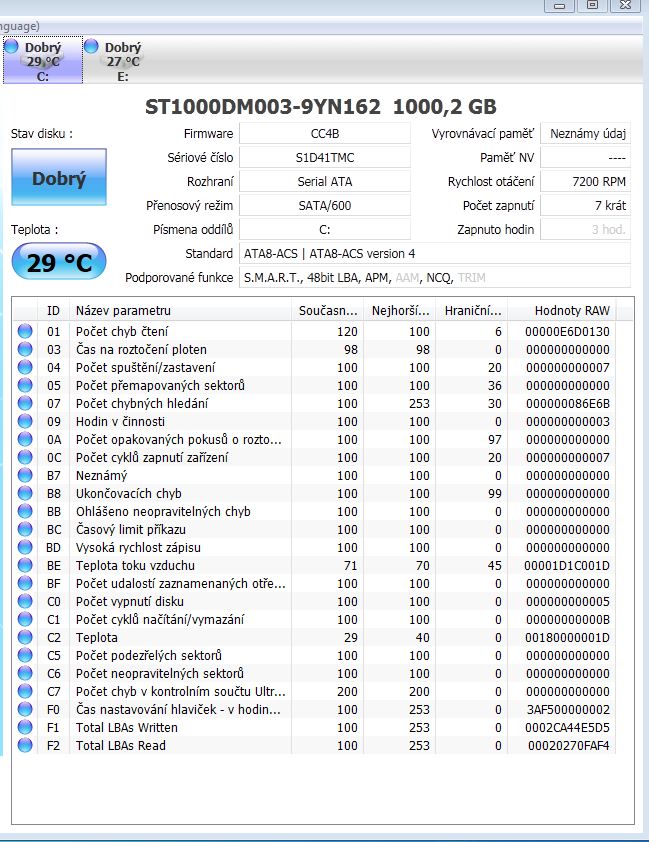
Task: Click the supported features field with S.M.A.R.T.
Action: coord(435,278)
